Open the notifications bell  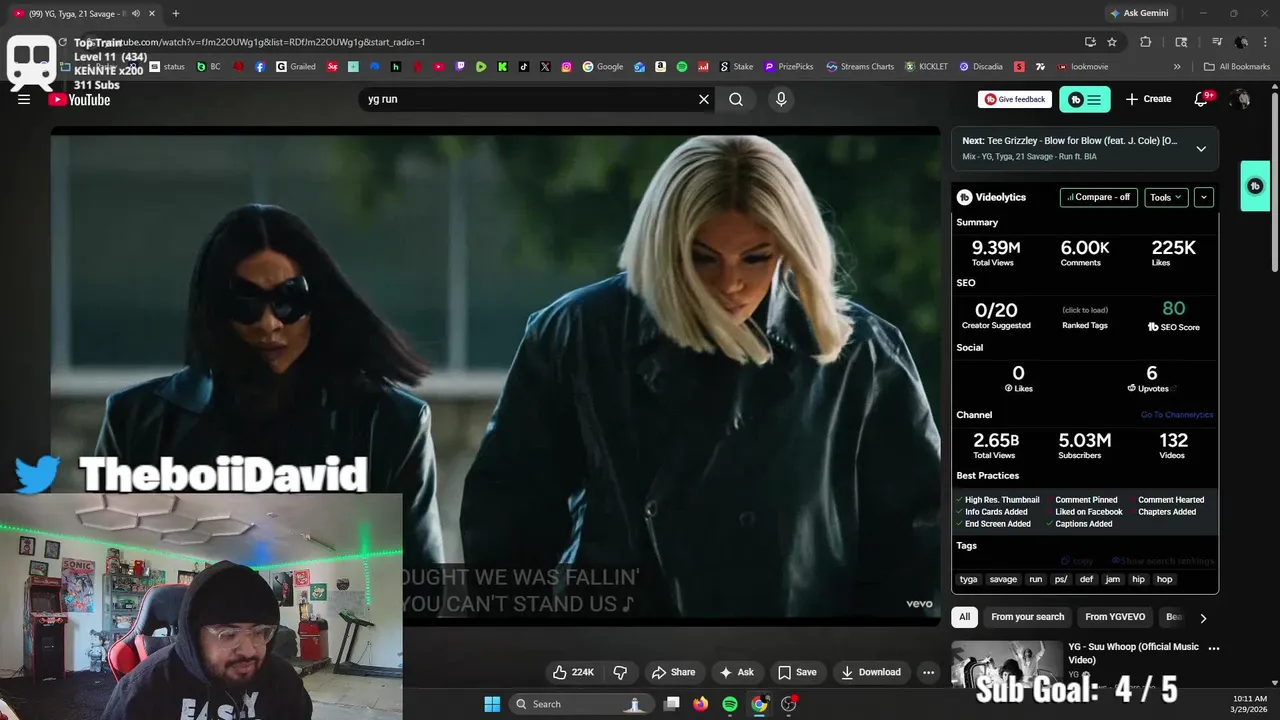click(1203, 99)
